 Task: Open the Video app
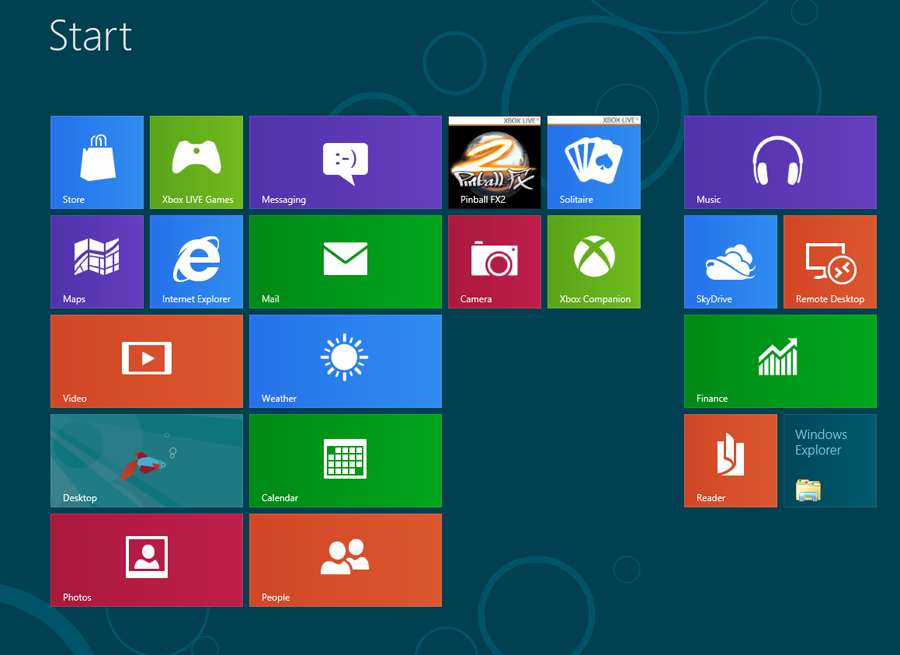(x=146, y=361)
